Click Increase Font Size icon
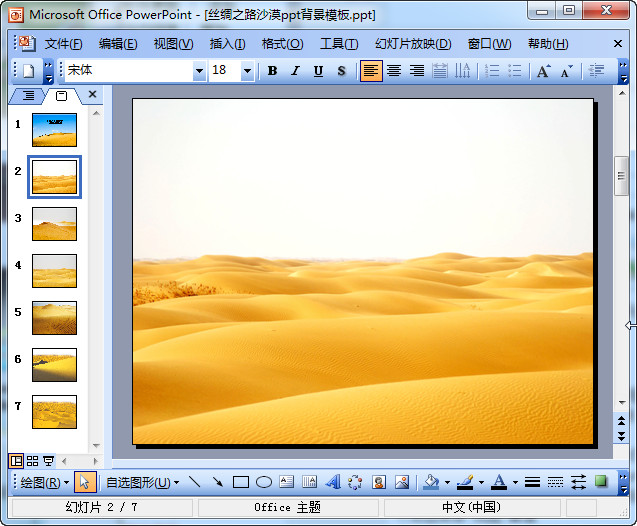 (544, 71)
